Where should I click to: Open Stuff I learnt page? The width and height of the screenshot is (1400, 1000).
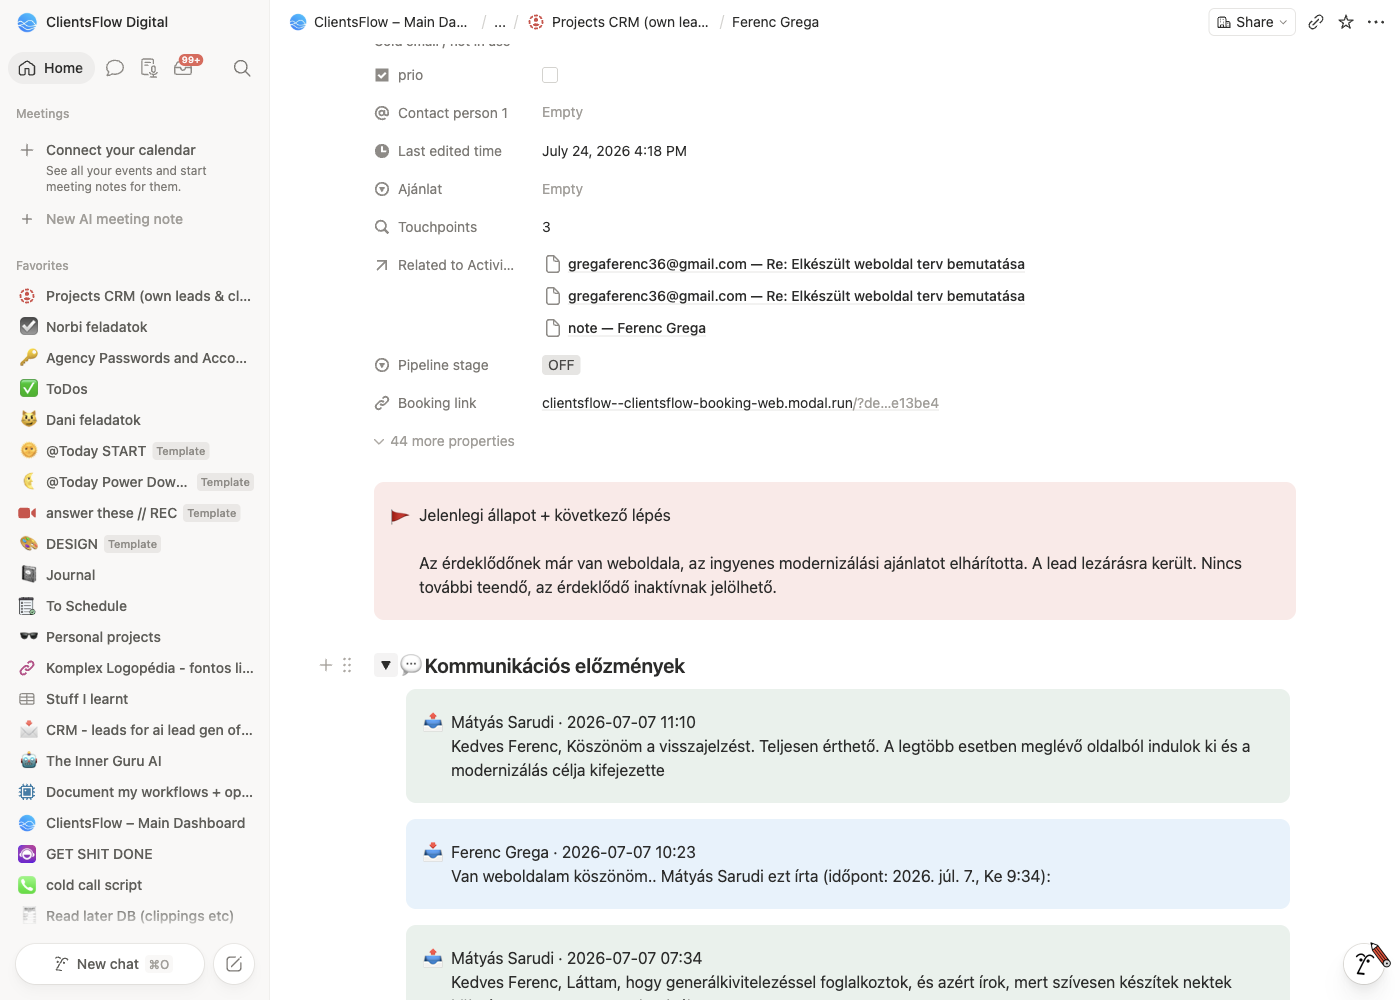tap(134, 699)
